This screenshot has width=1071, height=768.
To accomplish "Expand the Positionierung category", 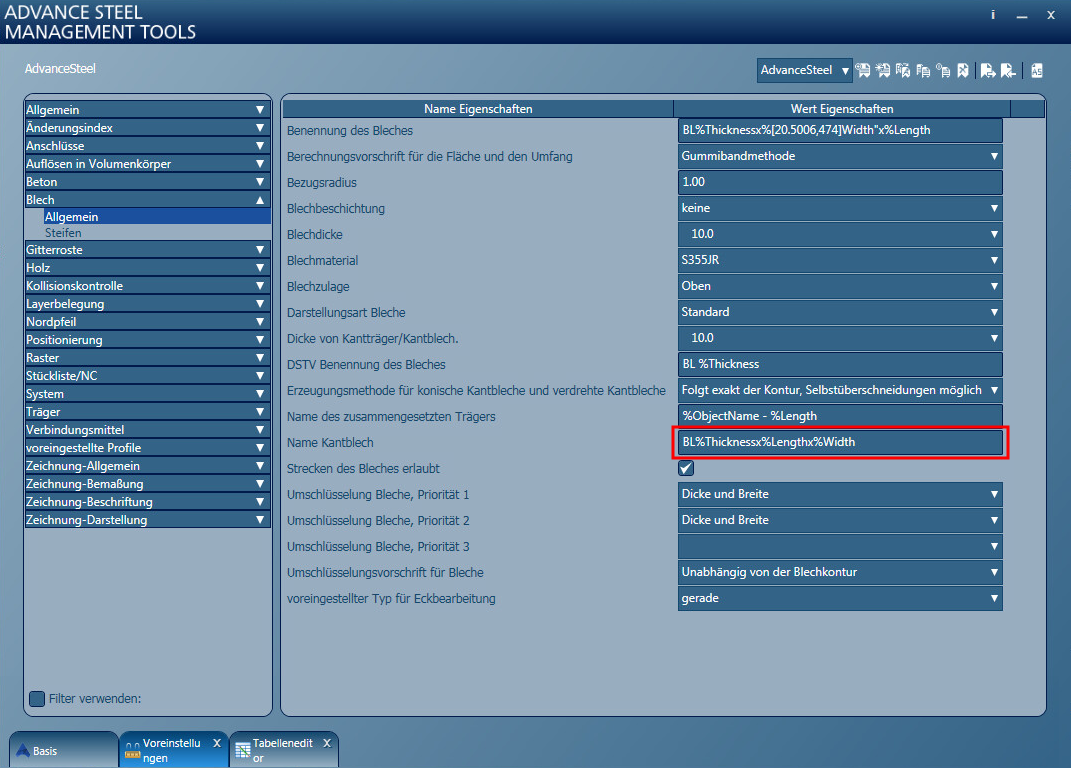I will [x=148, y=340].
